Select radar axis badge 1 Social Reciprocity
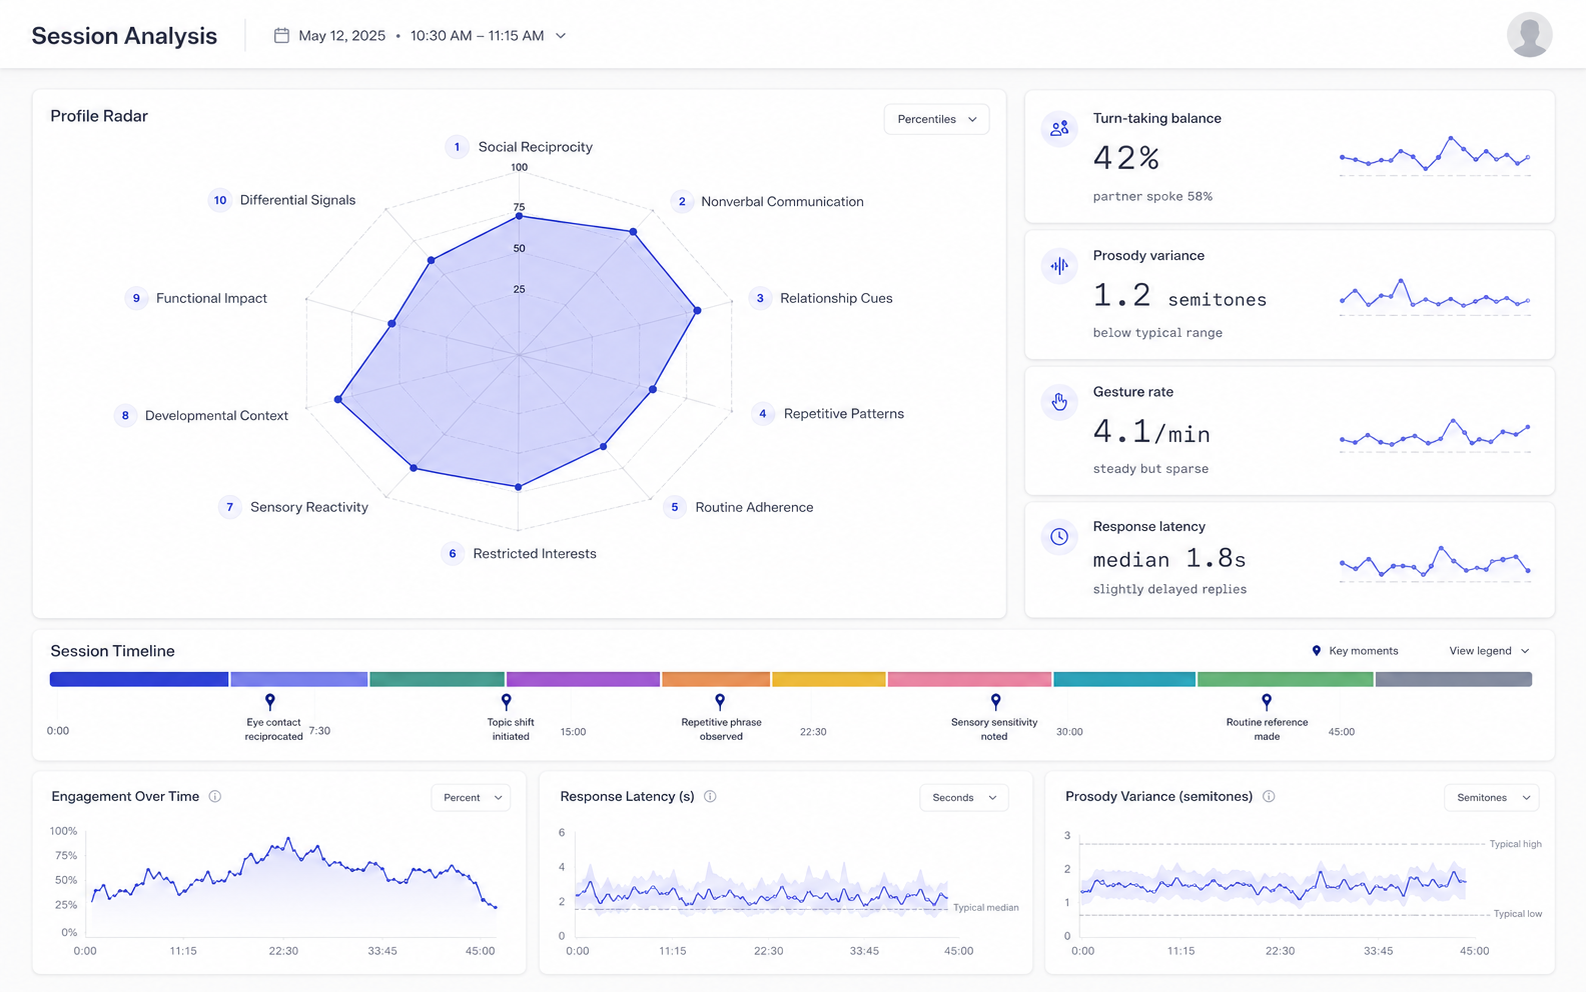The height and width of the screenshot is (992, 1586). pyautogui.click(x=457, y=147)
